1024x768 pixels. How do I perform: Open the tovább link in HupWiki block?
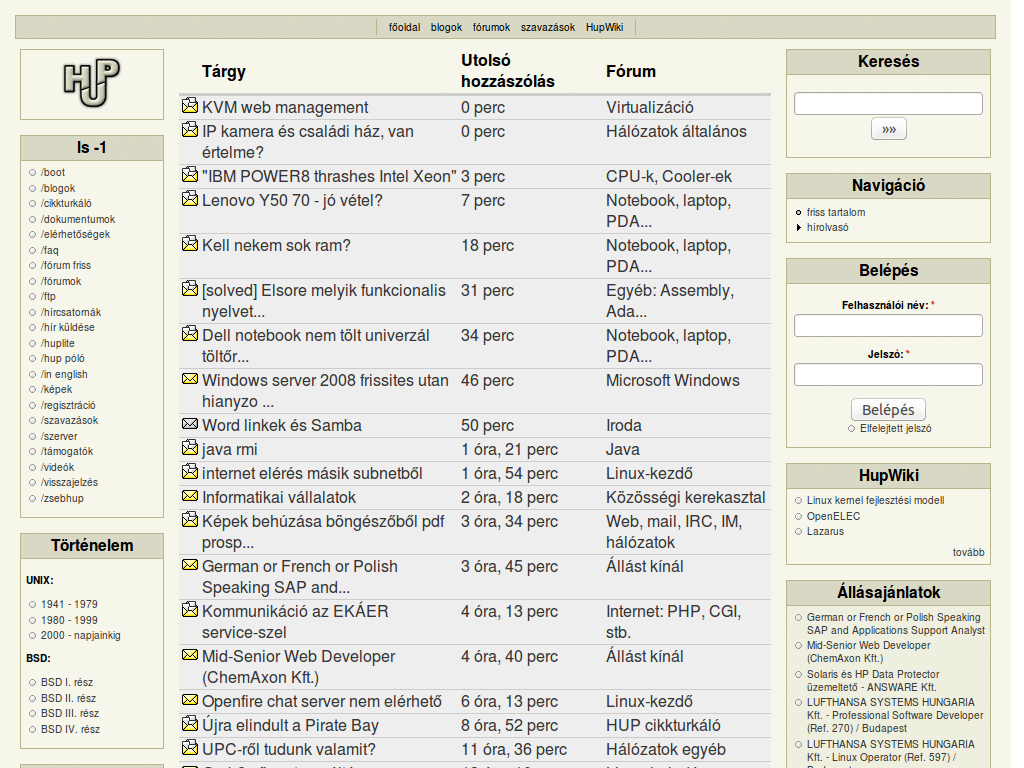tap(968, 552)
